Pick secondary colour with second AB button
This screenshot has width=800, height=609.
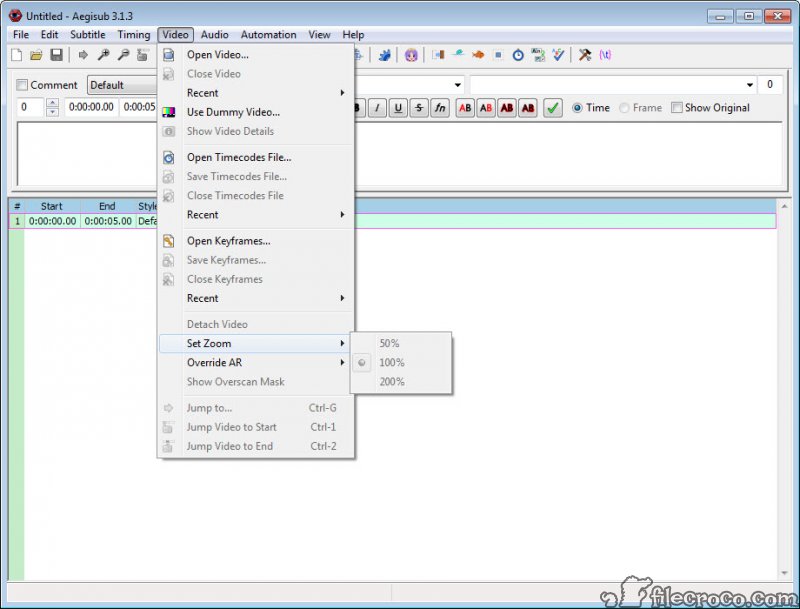[486, 108]
